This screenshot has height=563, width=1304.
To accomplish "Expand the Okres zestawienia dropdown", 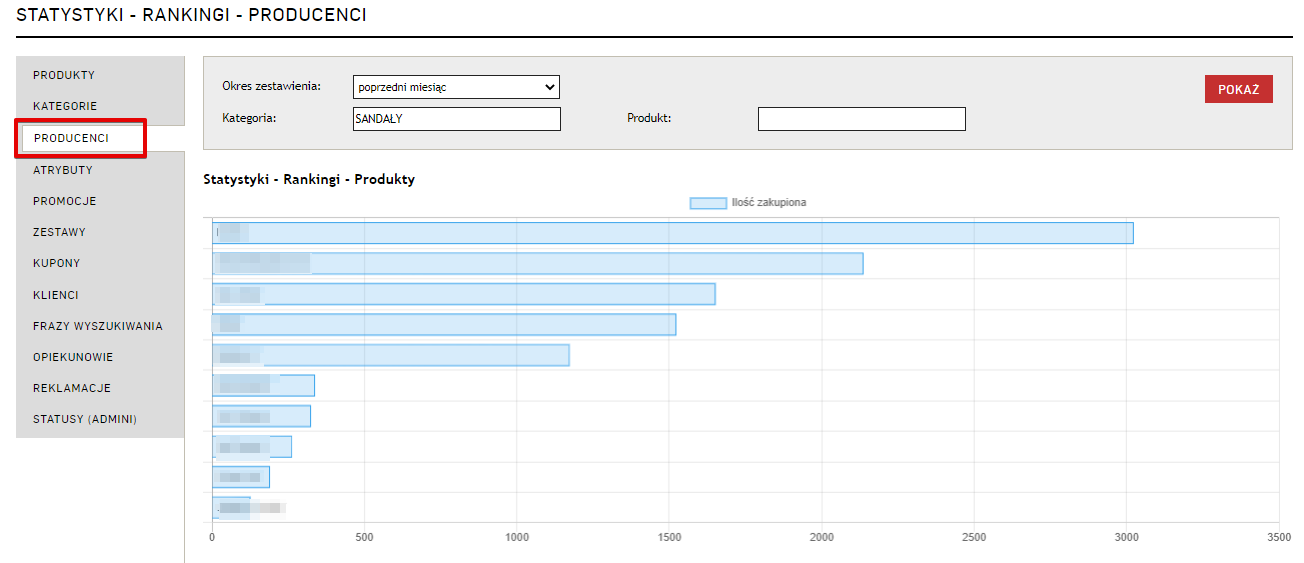I will tap(456, 87).
